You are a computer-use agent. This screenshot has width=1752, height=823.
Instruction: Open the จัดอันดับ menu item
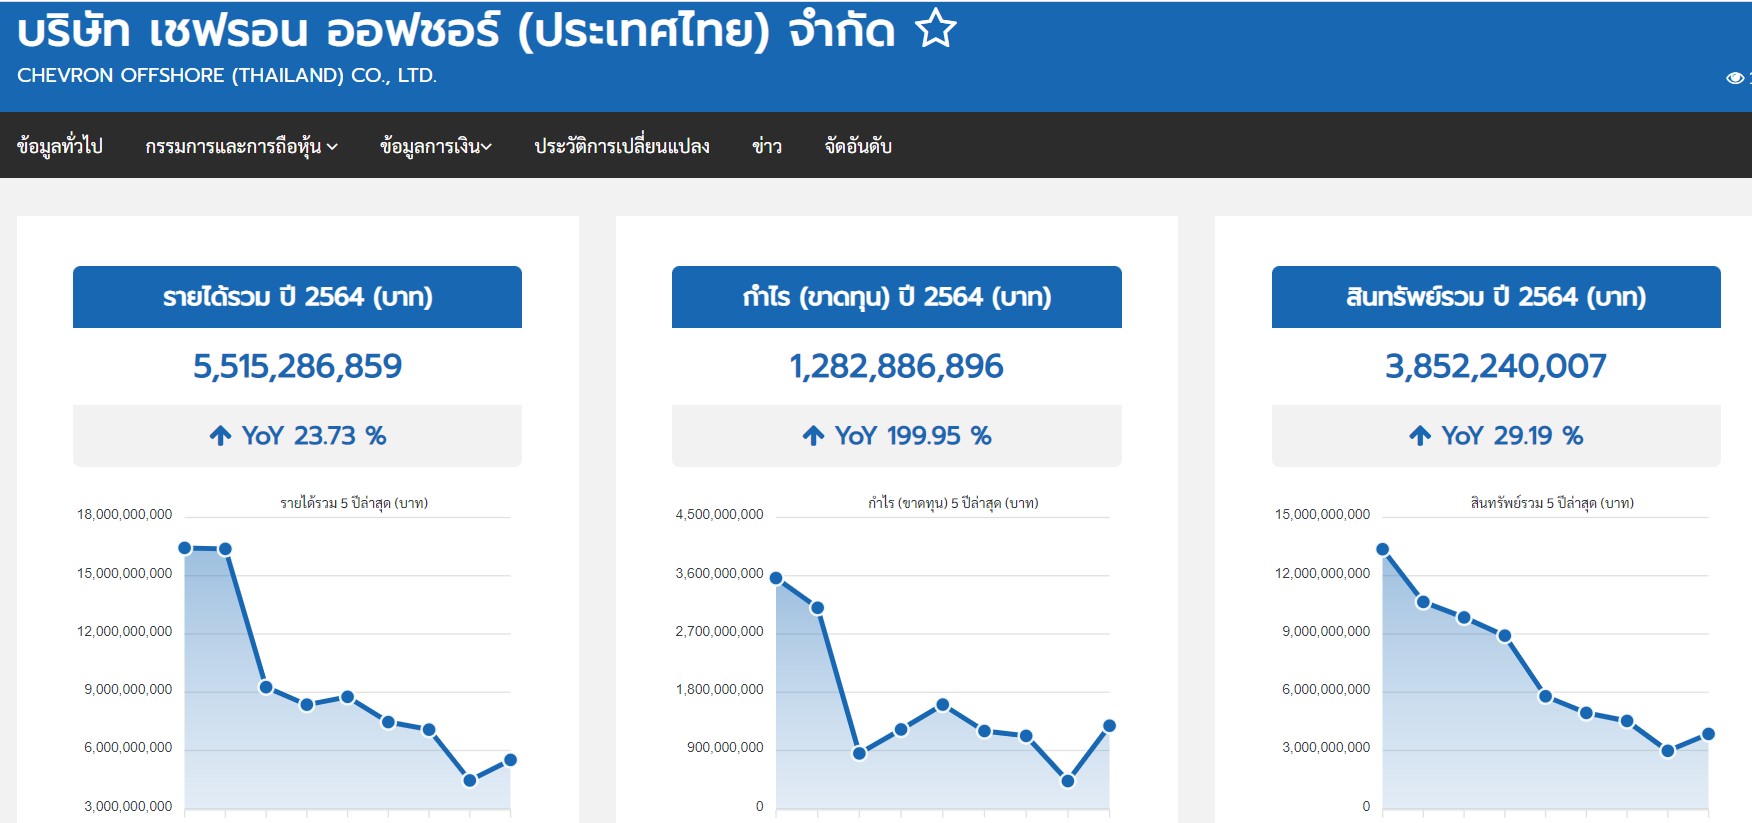coord(858,146)
